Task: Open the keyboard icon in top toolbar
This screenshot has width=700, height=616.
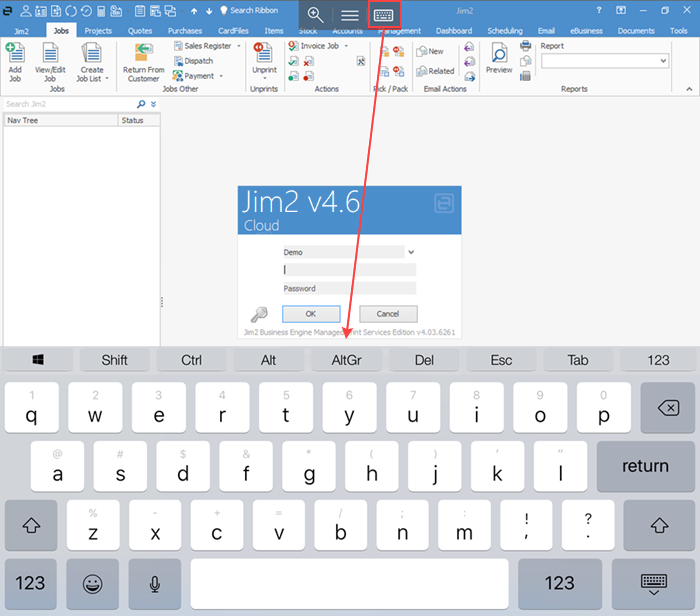Action: click(x=384, y=15)
